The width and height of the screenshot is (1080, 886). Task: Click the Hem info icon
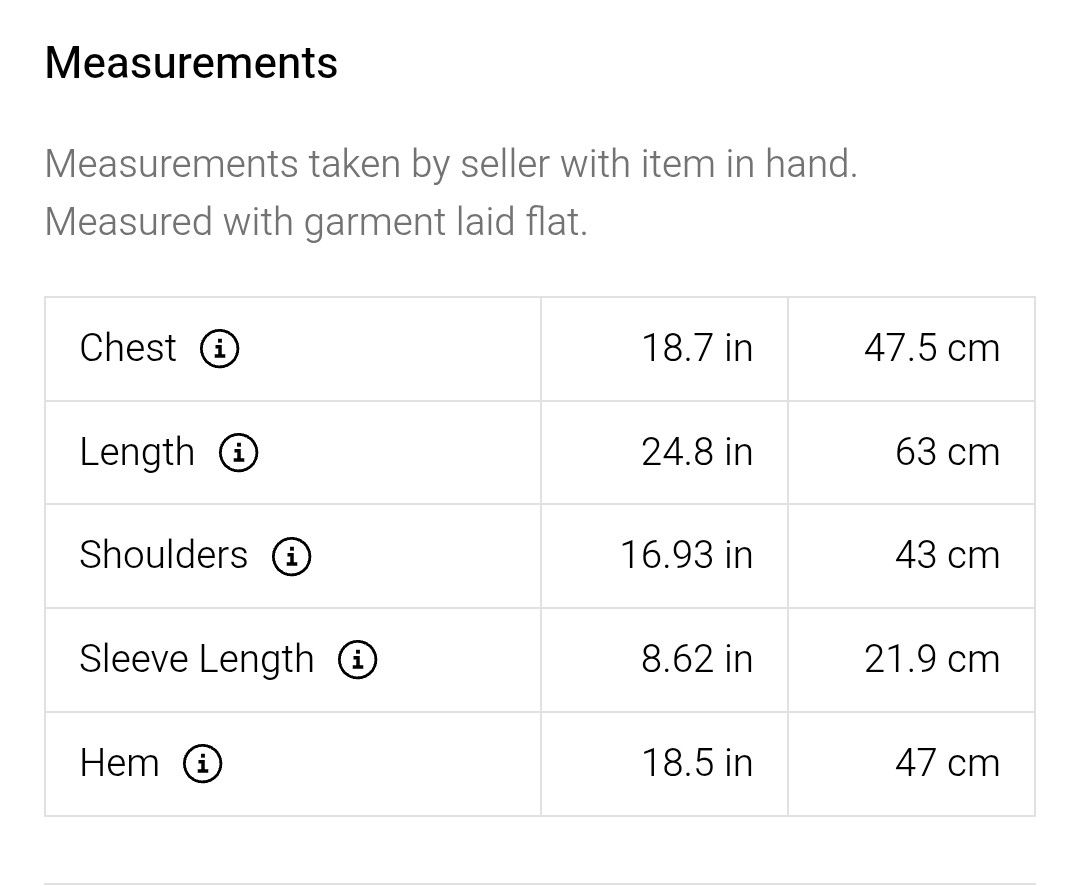[x=202, y=763]
